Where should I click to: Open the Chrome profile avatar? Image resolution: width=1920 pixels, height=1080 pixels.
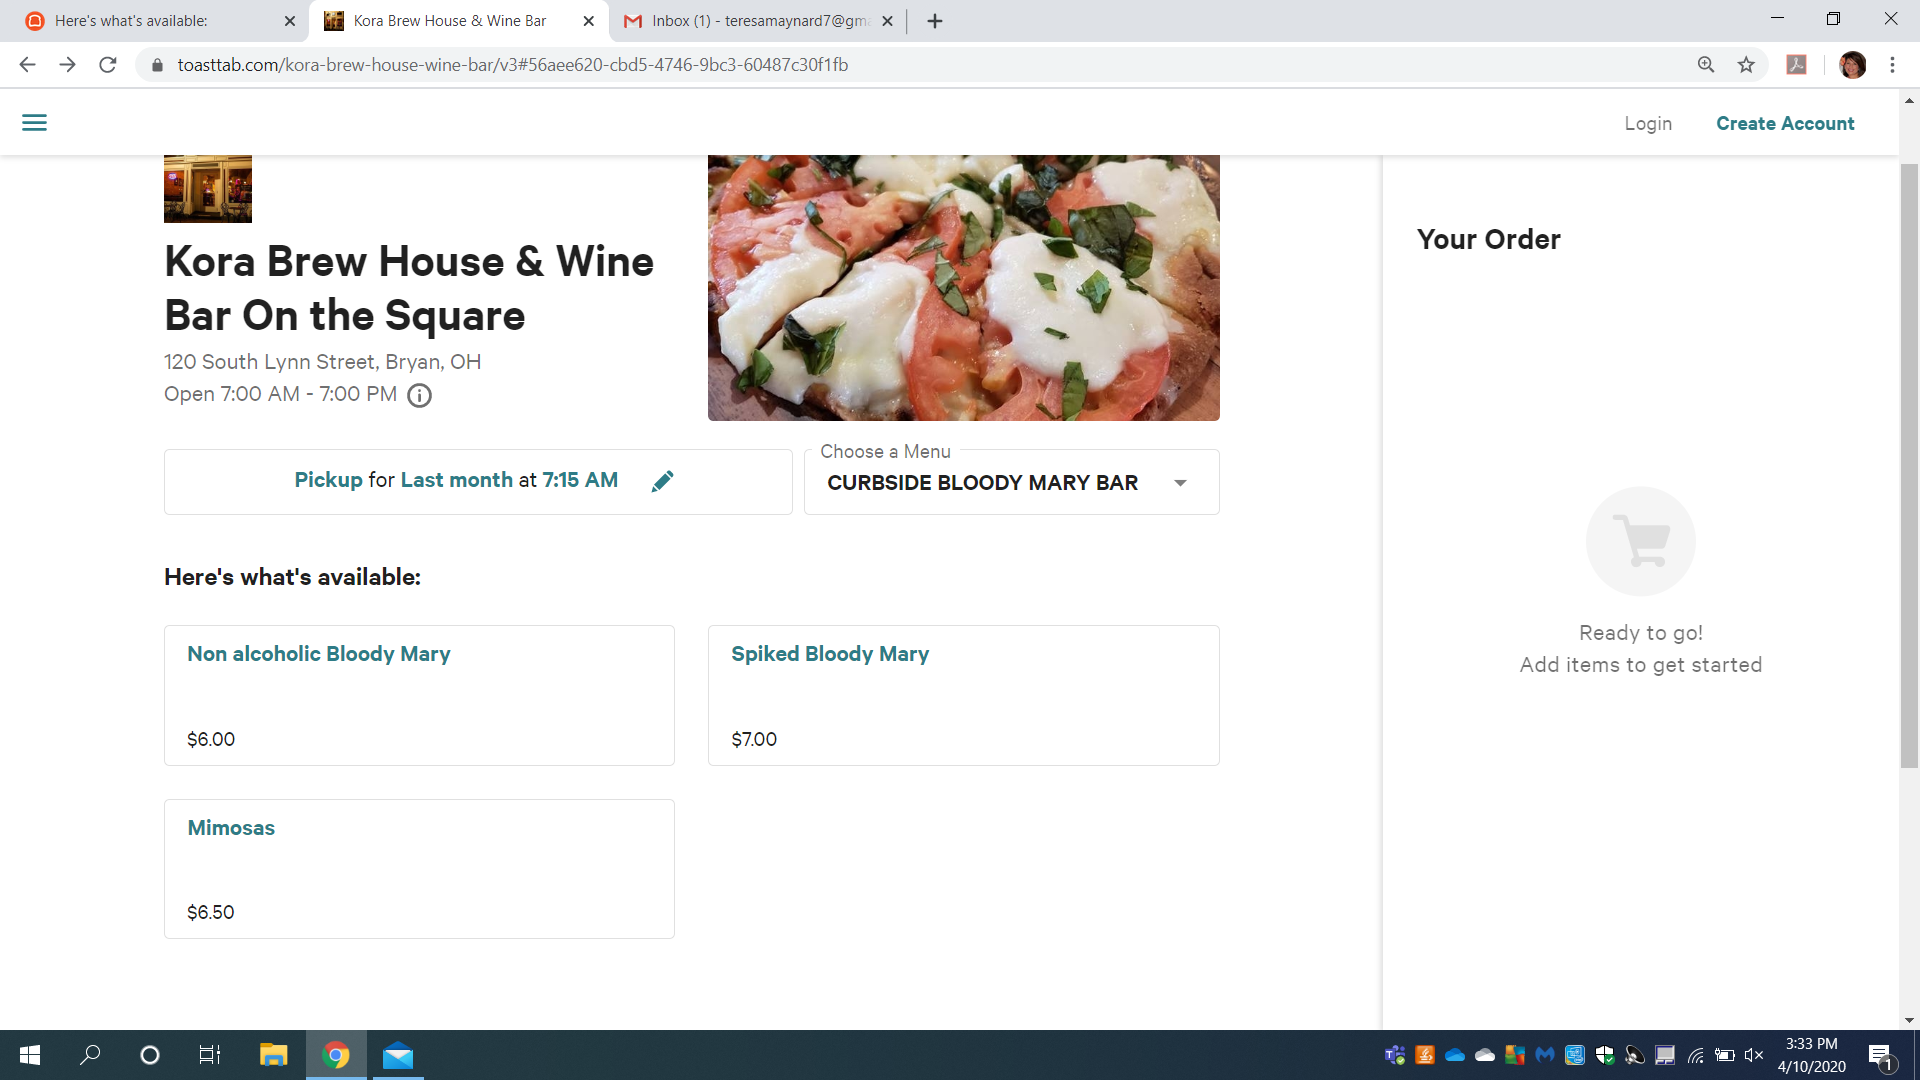(1852, 65)
